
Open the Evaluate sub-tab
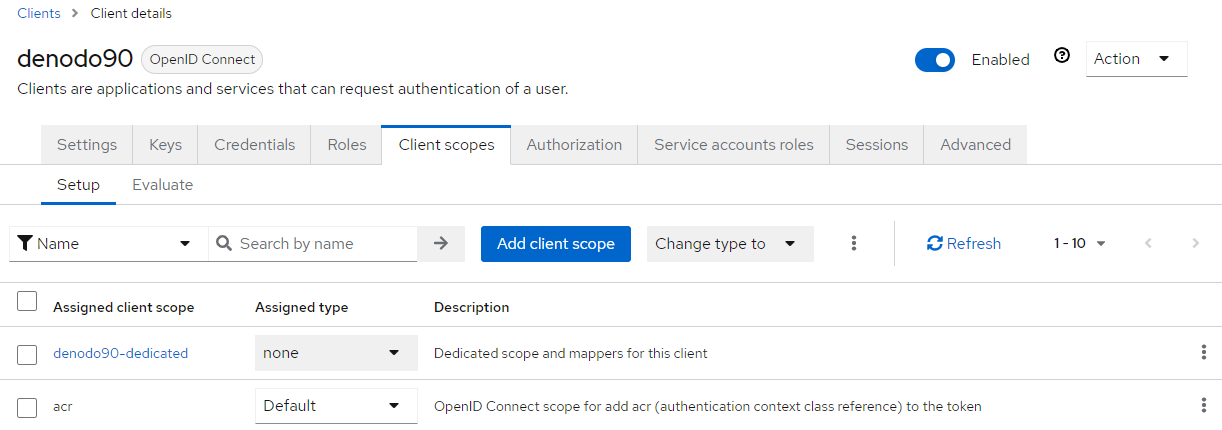(163, 185)
